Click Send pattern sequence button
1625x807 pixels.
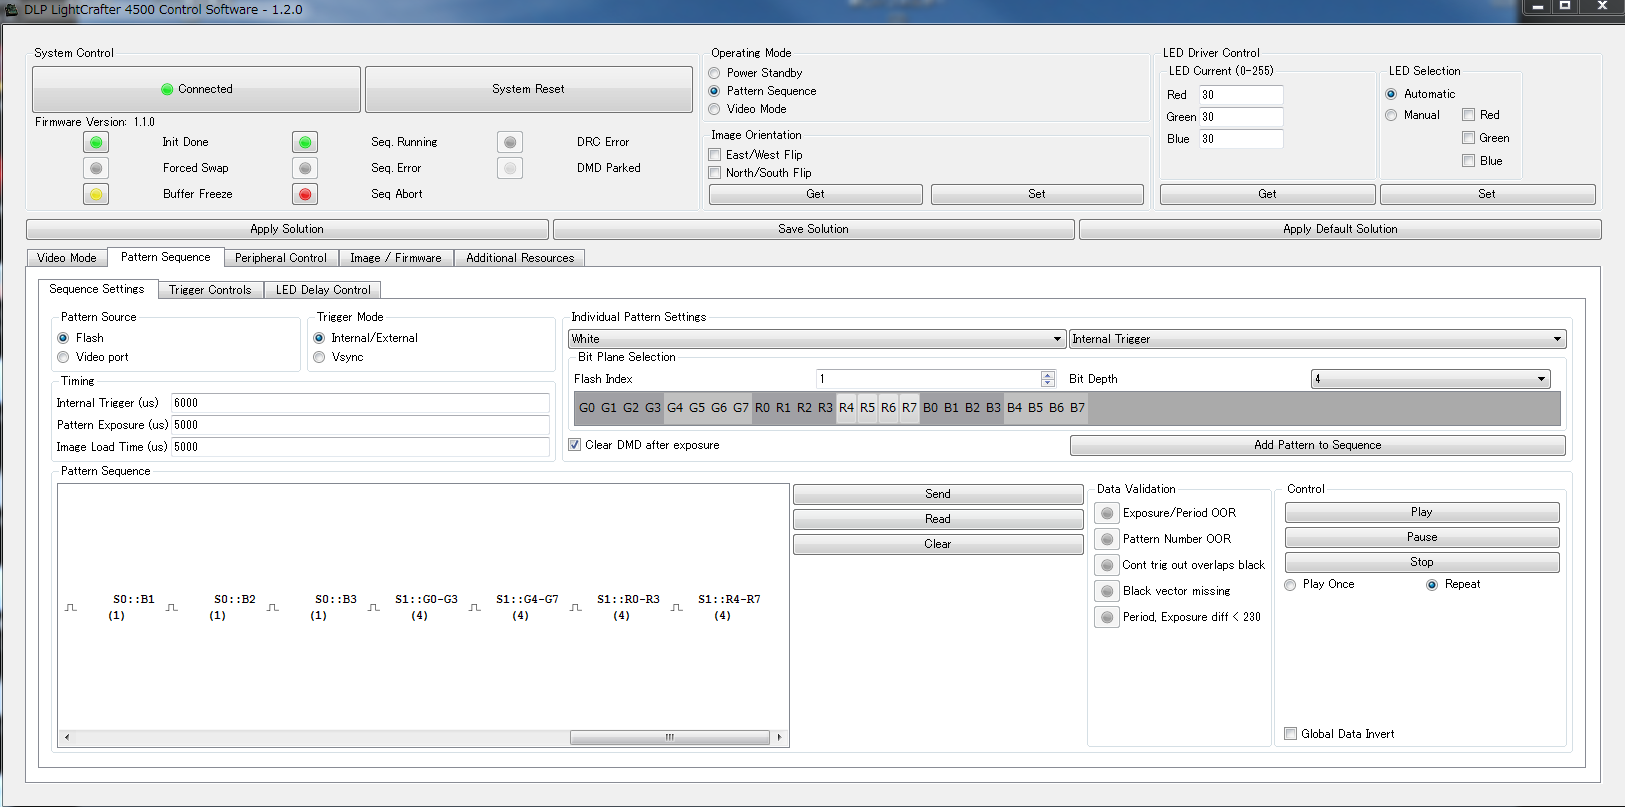click(938, 494)
